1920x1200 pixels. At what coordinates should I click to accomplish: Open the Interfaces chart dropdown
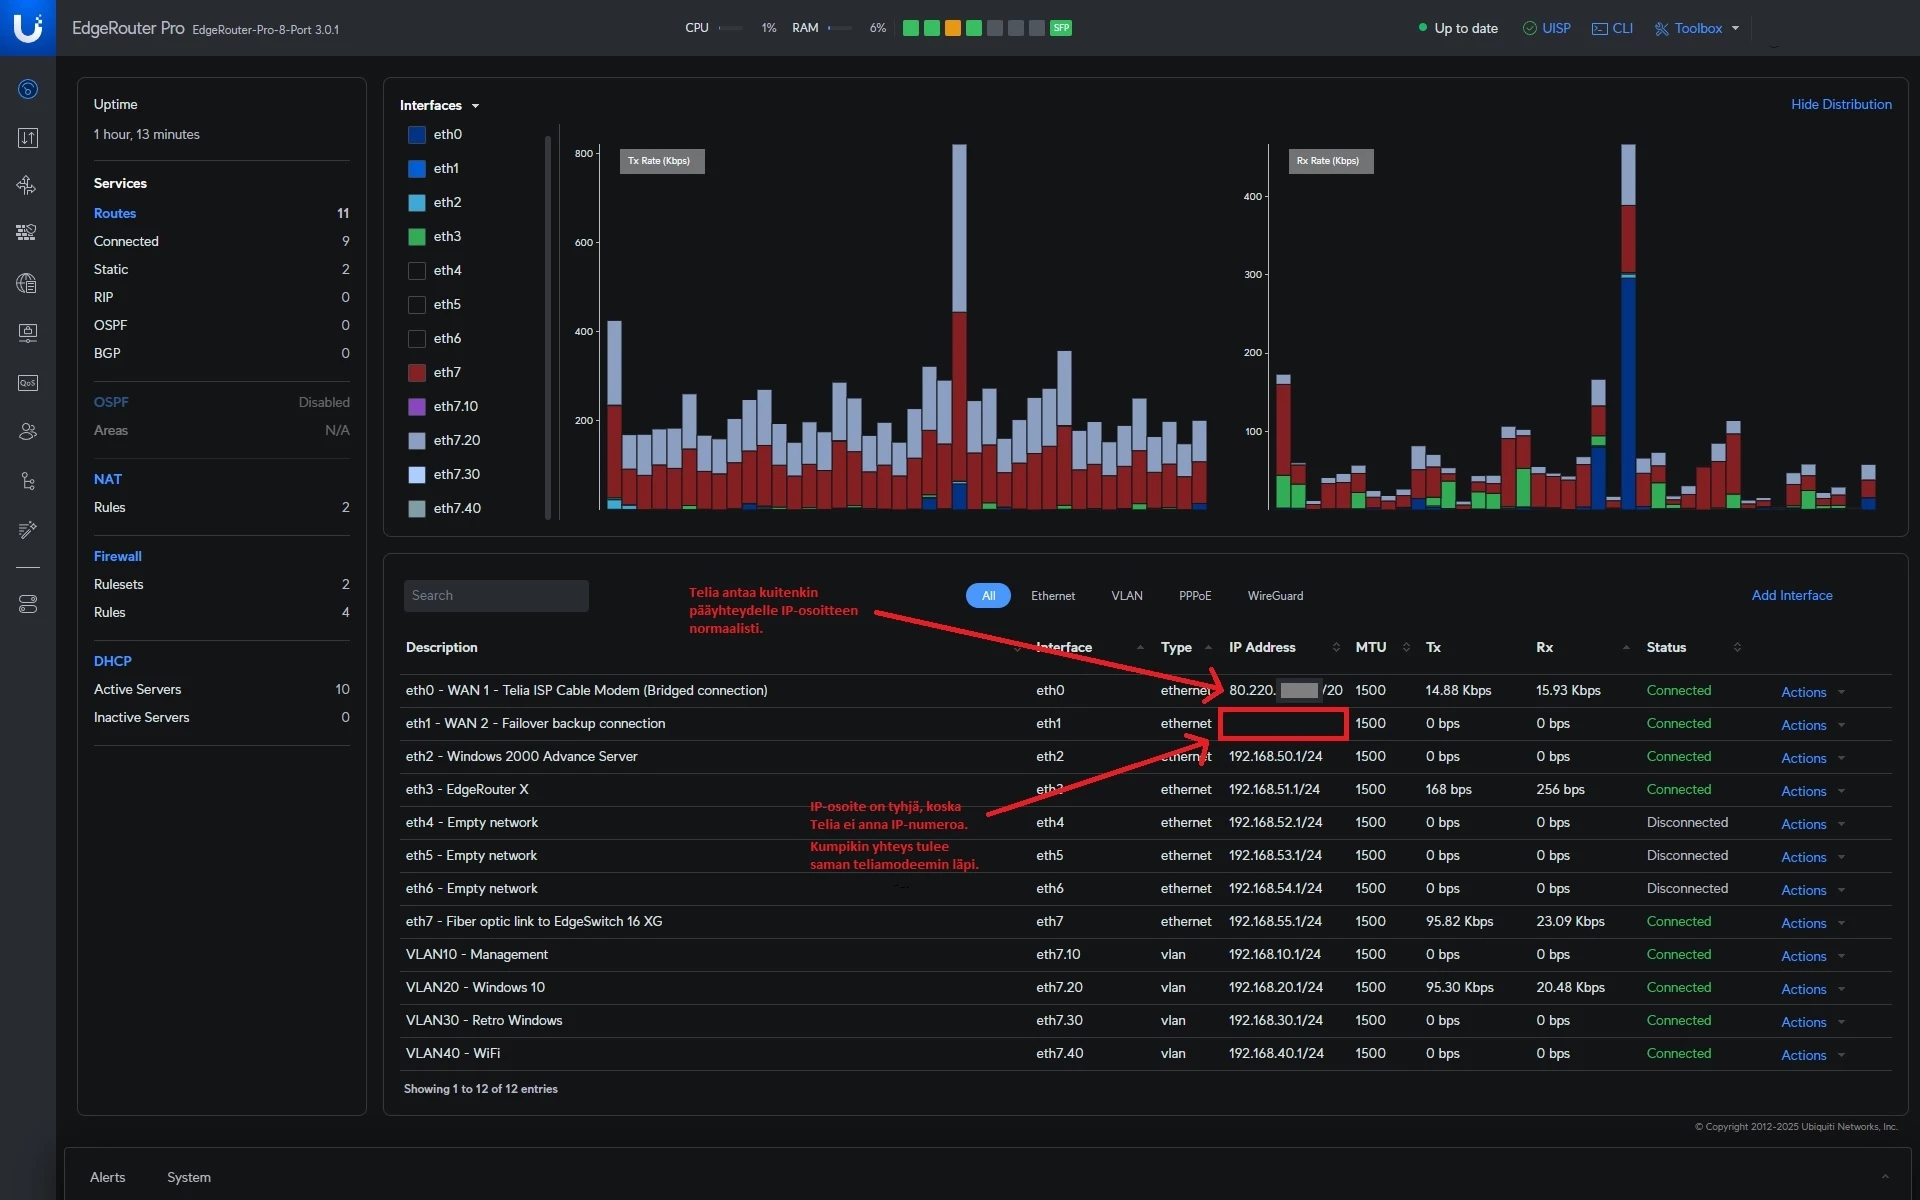point(439,105)
